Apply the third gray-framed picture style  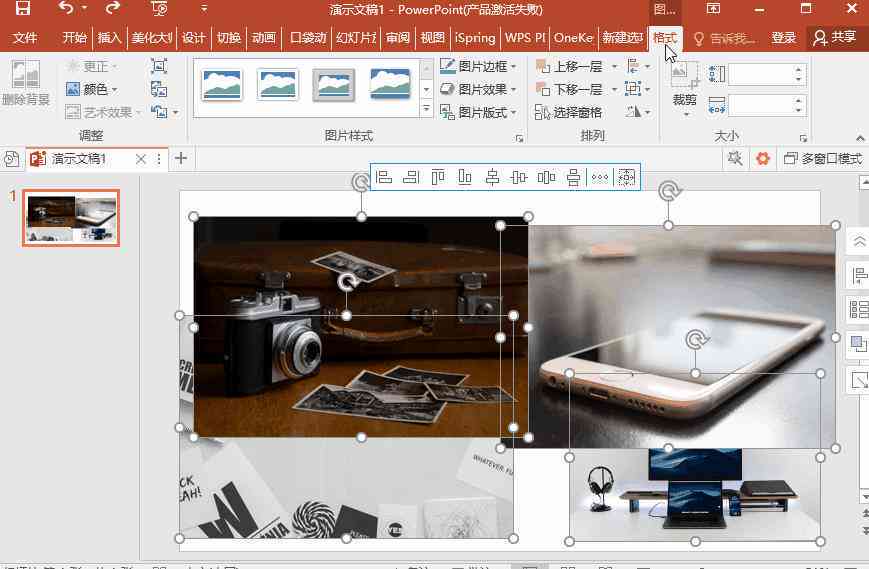coord(334,85)
